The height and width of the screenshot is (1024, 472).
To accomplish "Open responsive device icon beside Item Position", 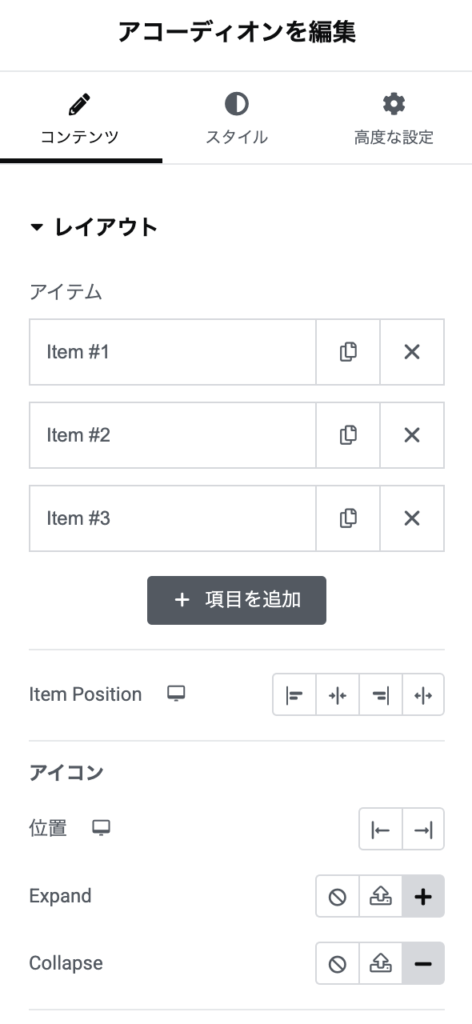I will [176, 694].
